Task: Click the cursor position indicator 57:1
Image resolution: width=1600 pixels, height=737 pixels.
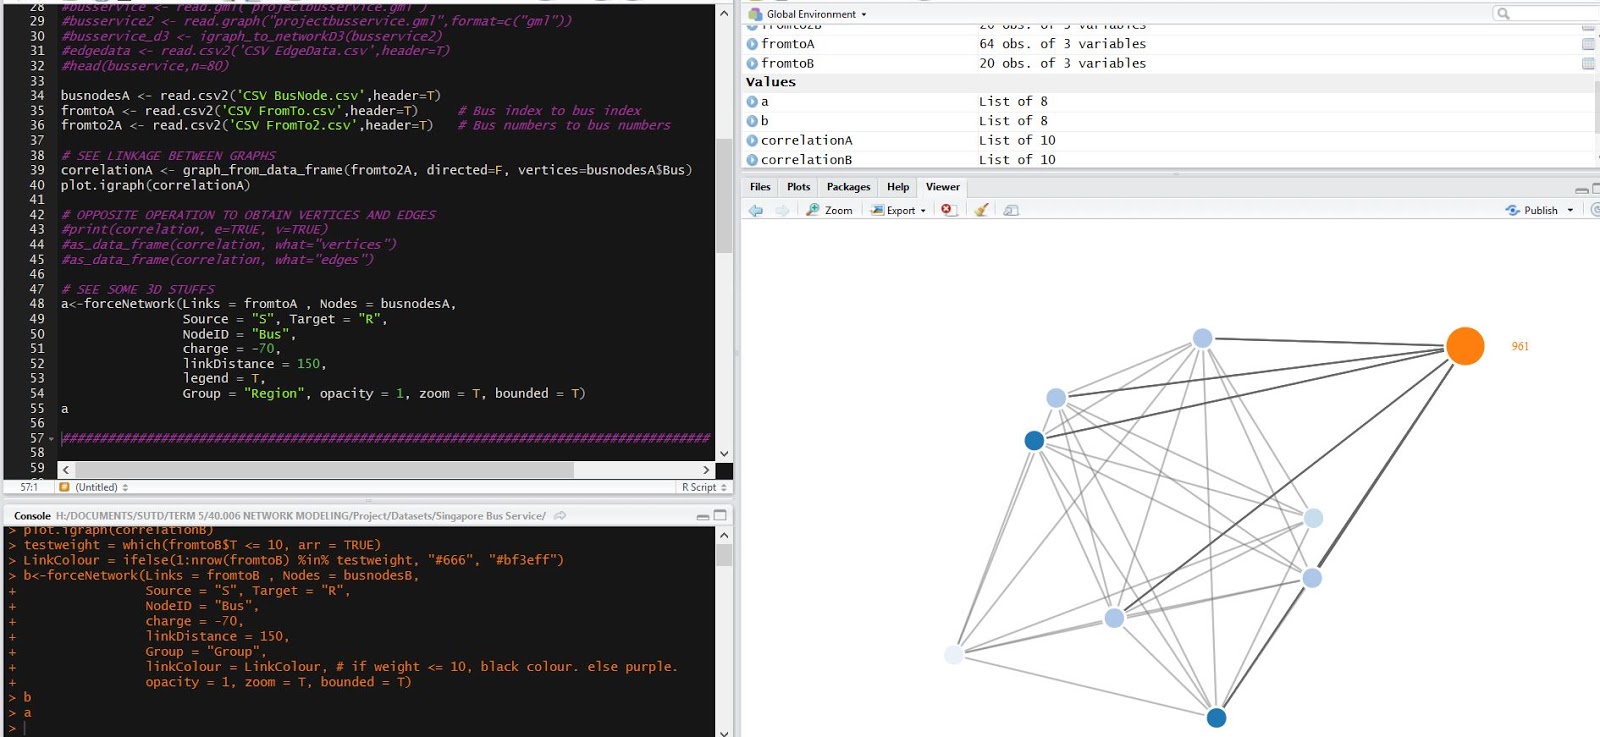Action: point(29,487)
